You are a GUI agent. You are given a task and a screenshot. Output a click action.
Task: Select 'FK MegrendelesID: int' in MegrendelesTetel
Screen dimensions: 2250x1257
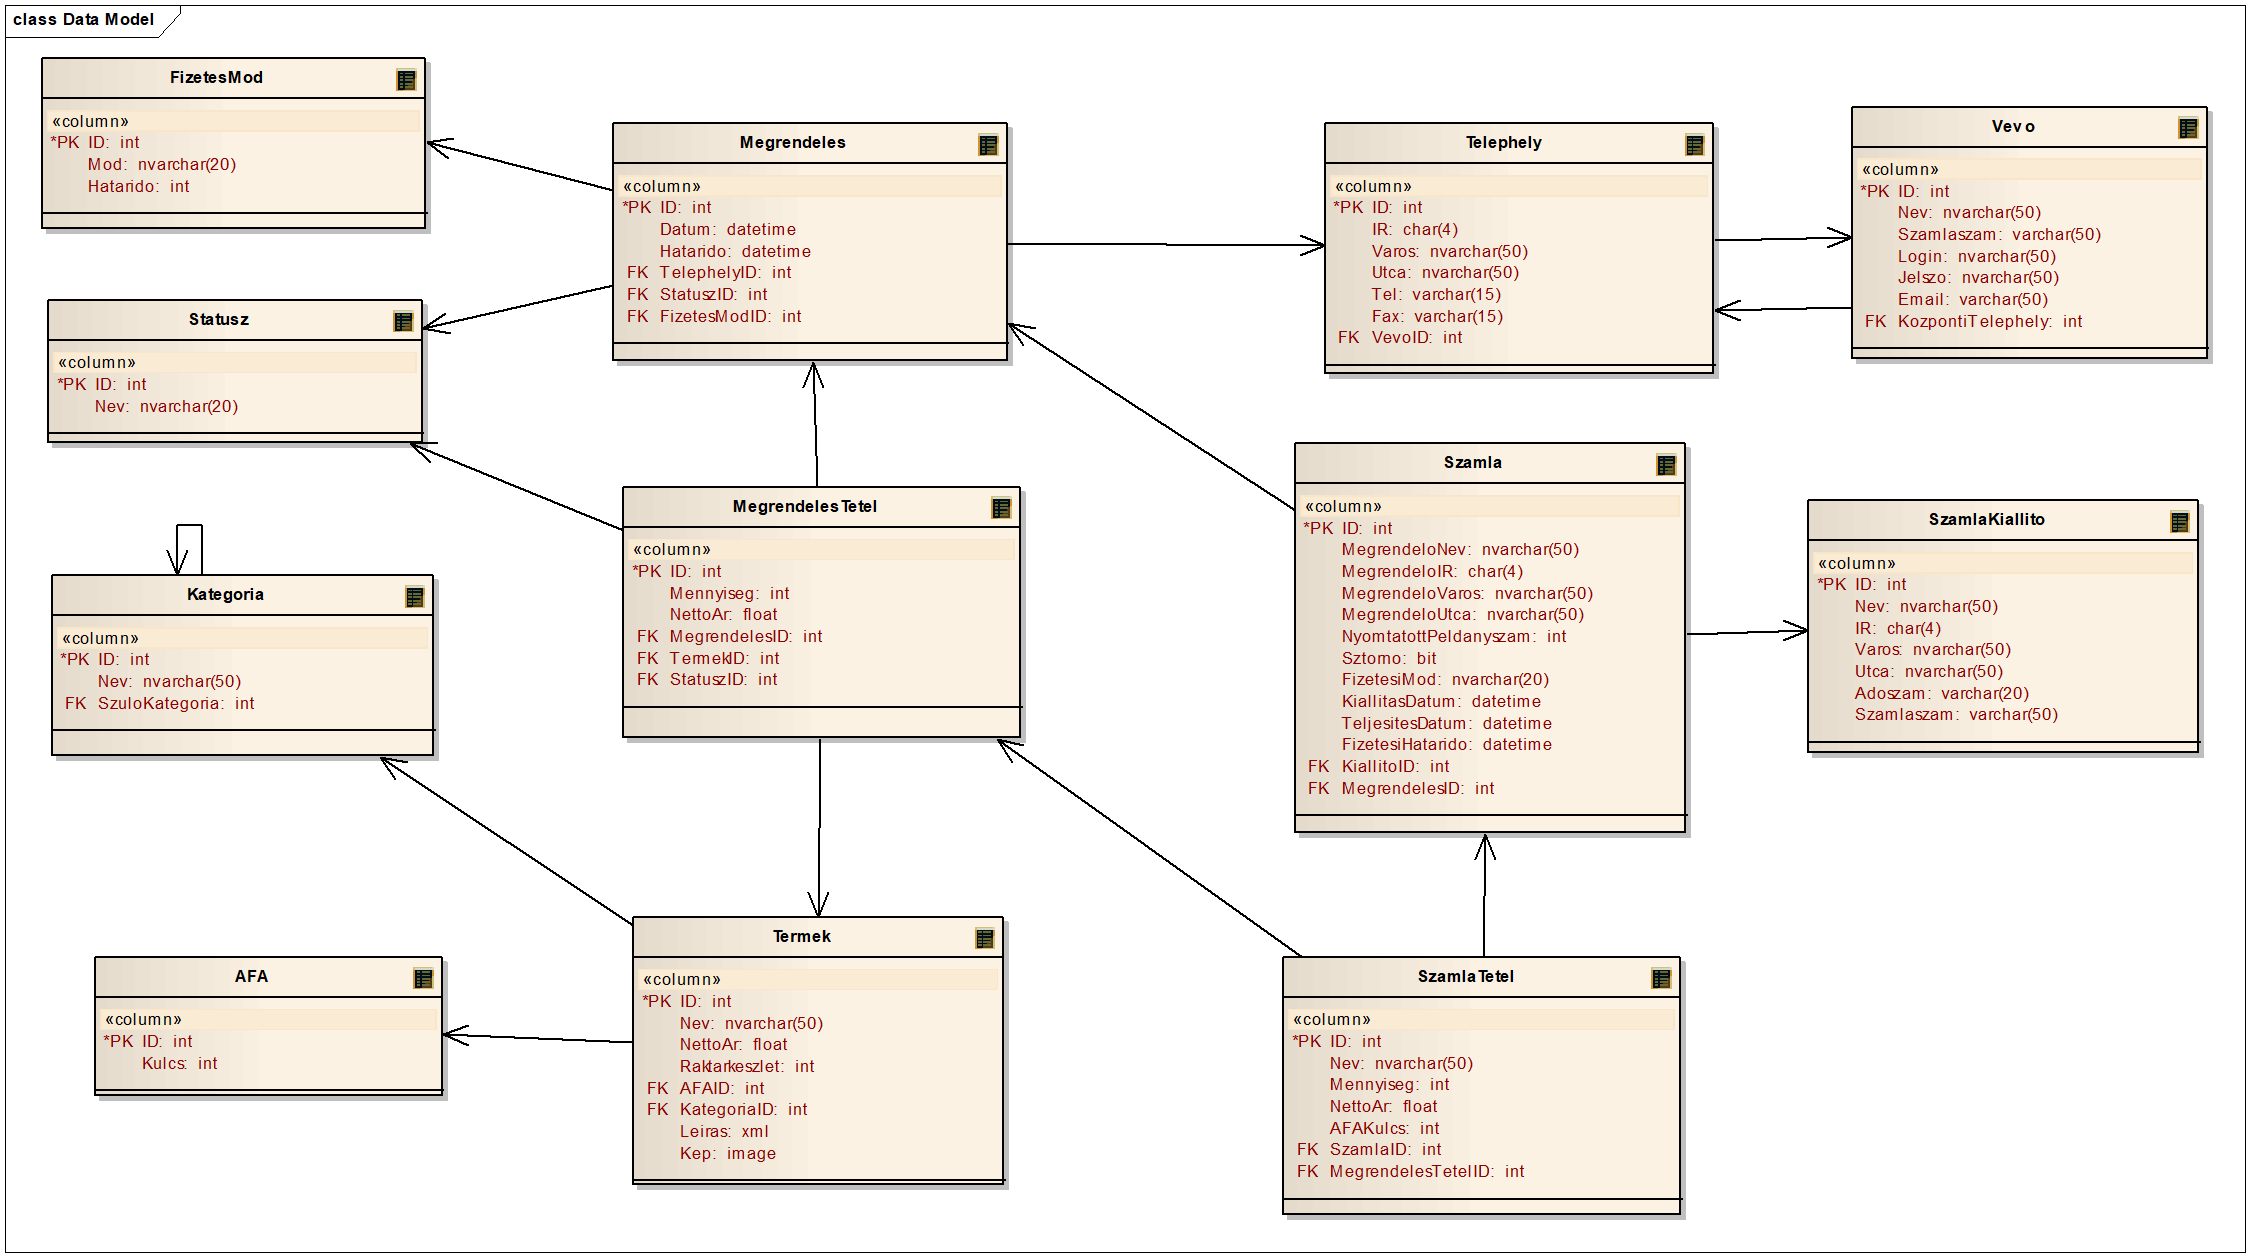730,637
